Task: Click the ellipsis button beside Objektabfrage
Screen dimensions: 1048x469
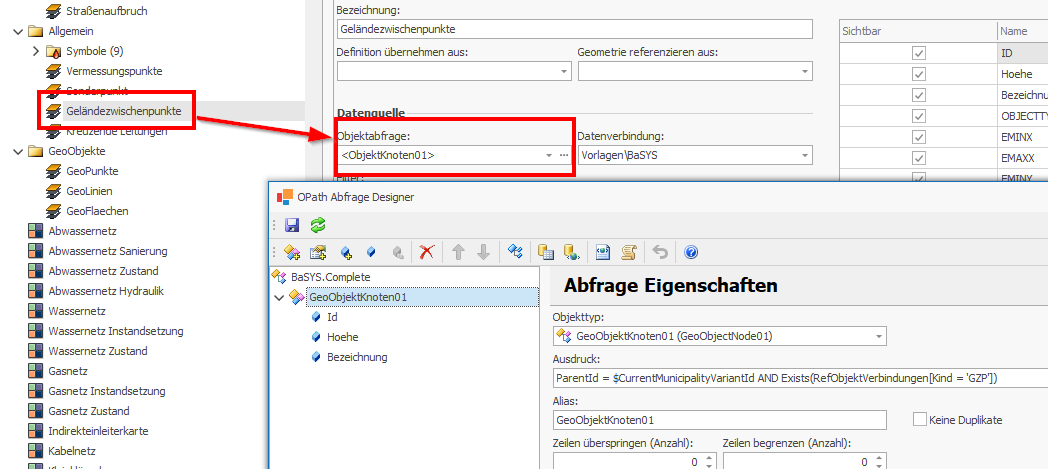Action: click(x=563, y=155)
